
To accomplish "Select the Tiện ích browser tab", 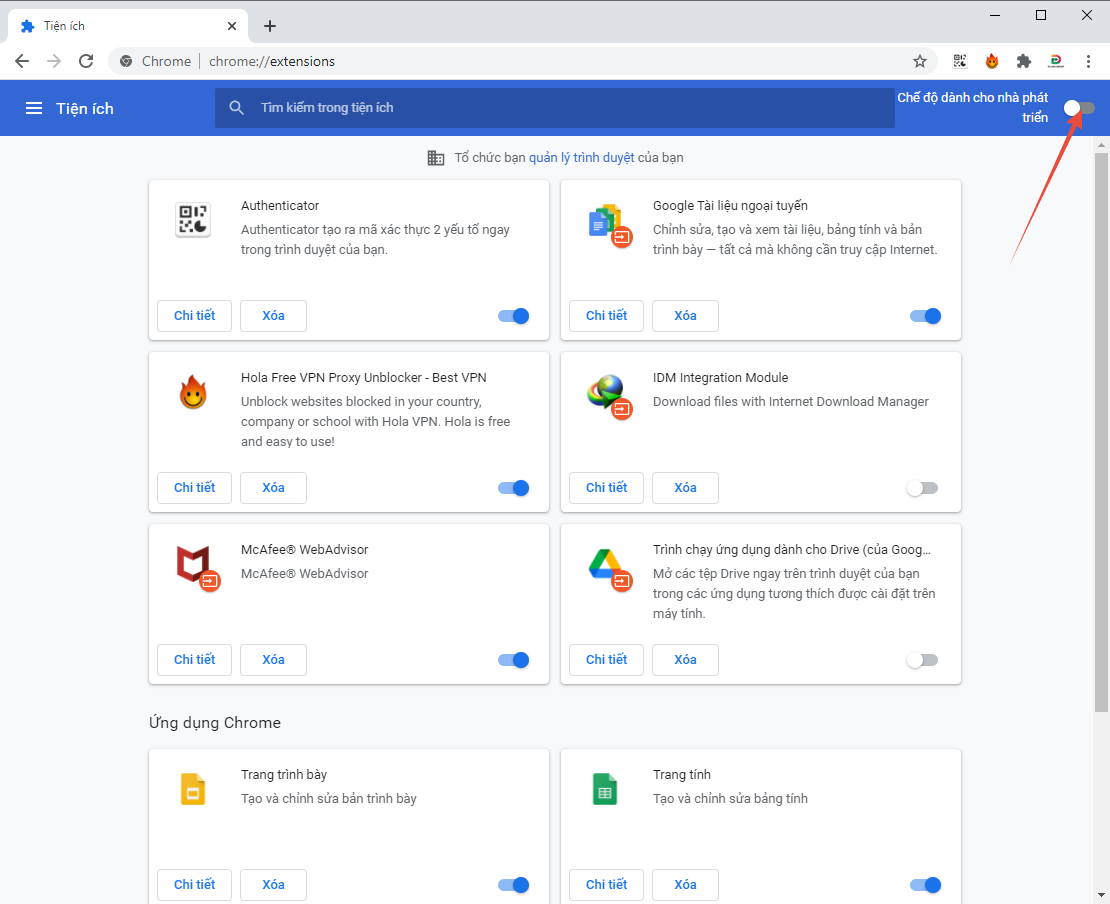I will [x=127, y=26].
